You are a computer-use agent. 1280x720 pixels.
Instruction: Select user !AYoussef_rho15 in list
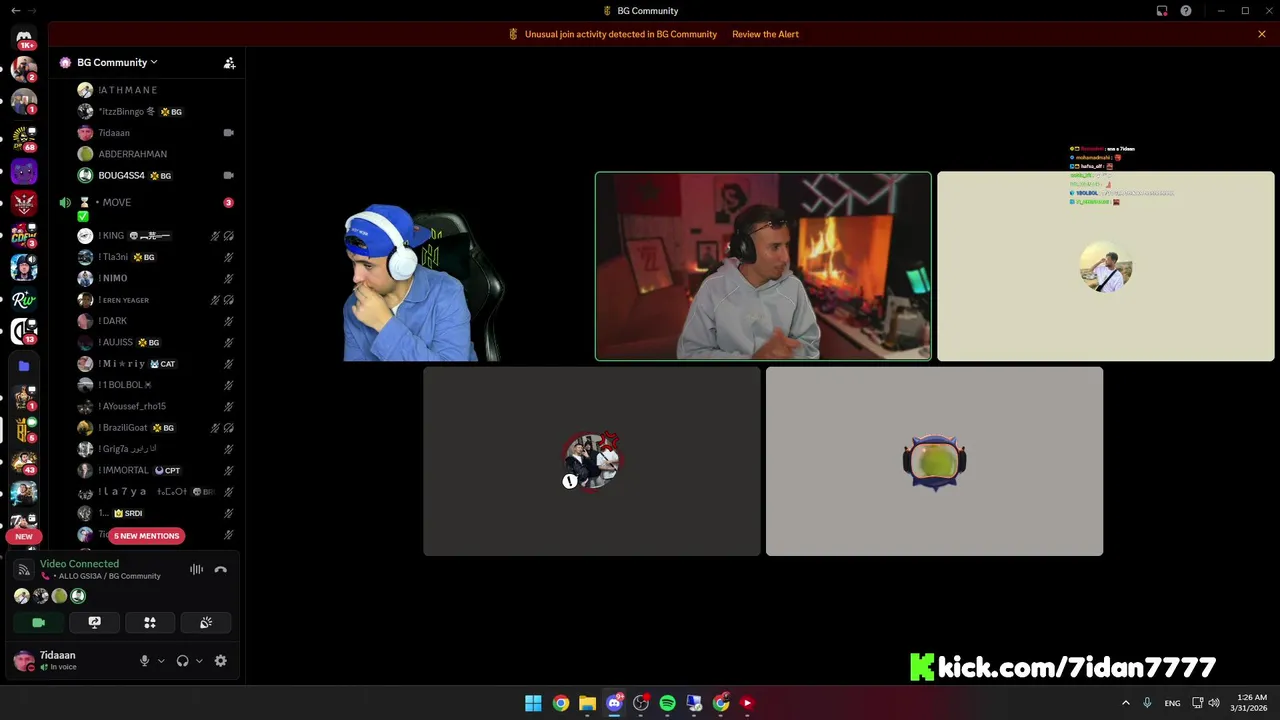point(158,406)
